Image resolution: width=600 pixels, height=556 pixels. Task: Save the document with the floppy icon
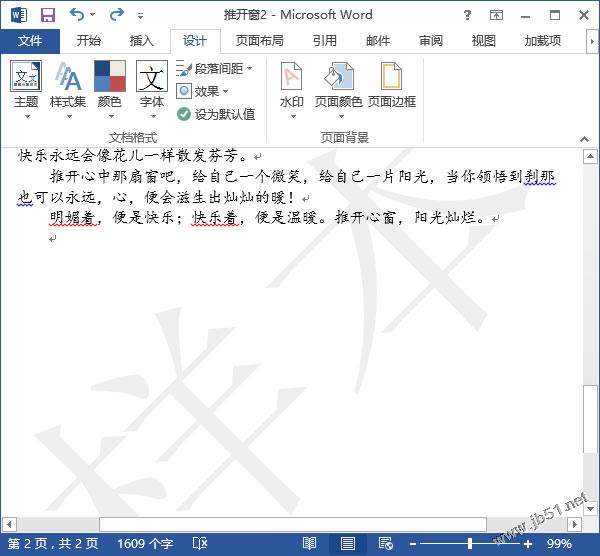click(x=47, y=15)
